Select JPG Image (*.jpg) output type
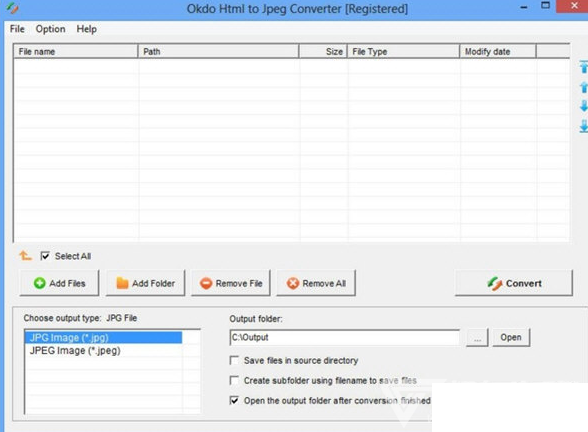The width and height of the screenshot is (588, 432). click(x=104, y=338)
